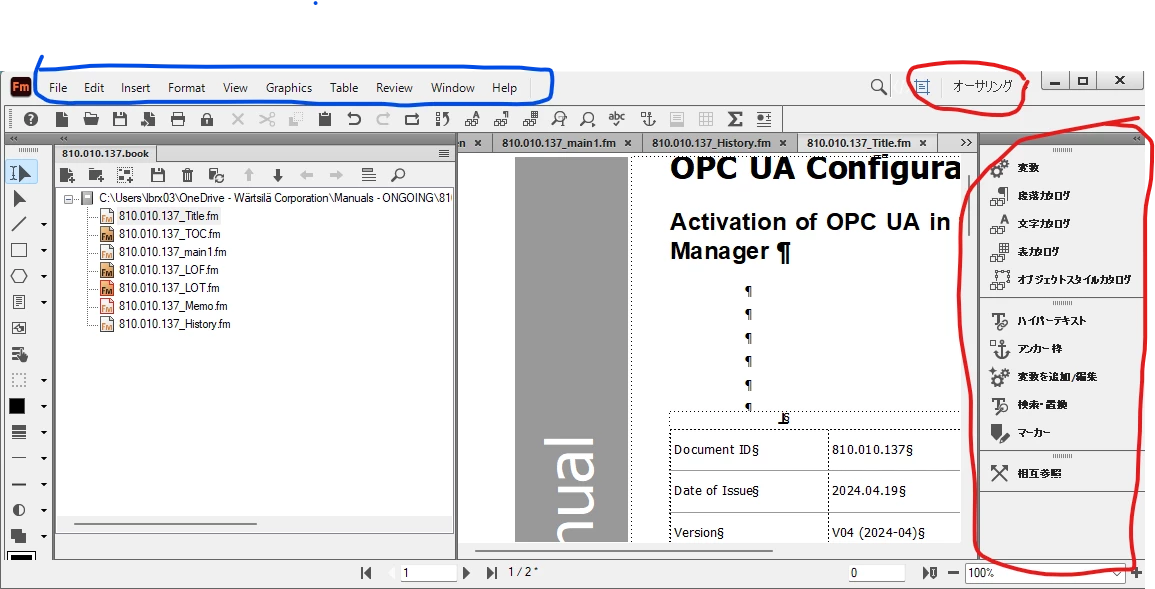Select 810.010.137_LOF.fm in the book tree

pos(169,270)
